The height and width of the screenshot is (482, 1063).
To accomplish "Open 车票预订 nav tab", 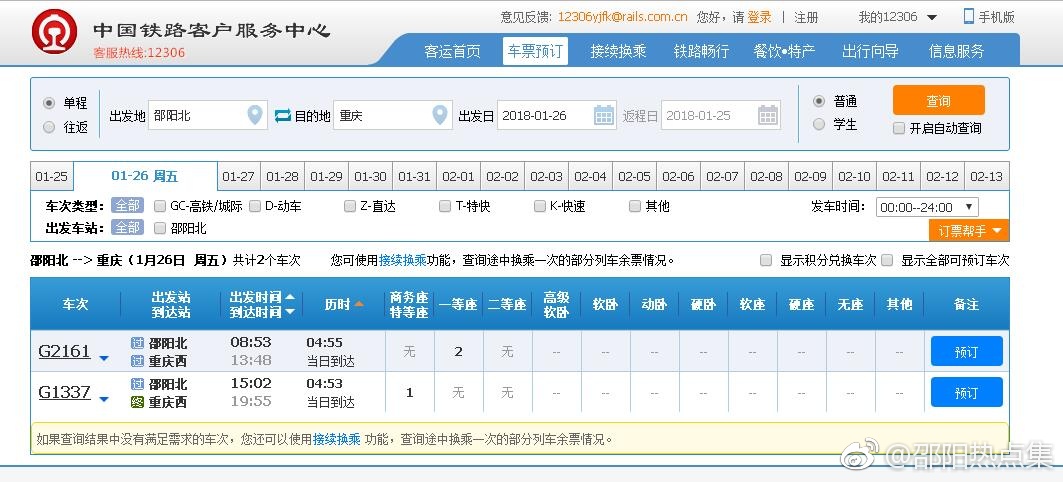I will tap(535, 51).
